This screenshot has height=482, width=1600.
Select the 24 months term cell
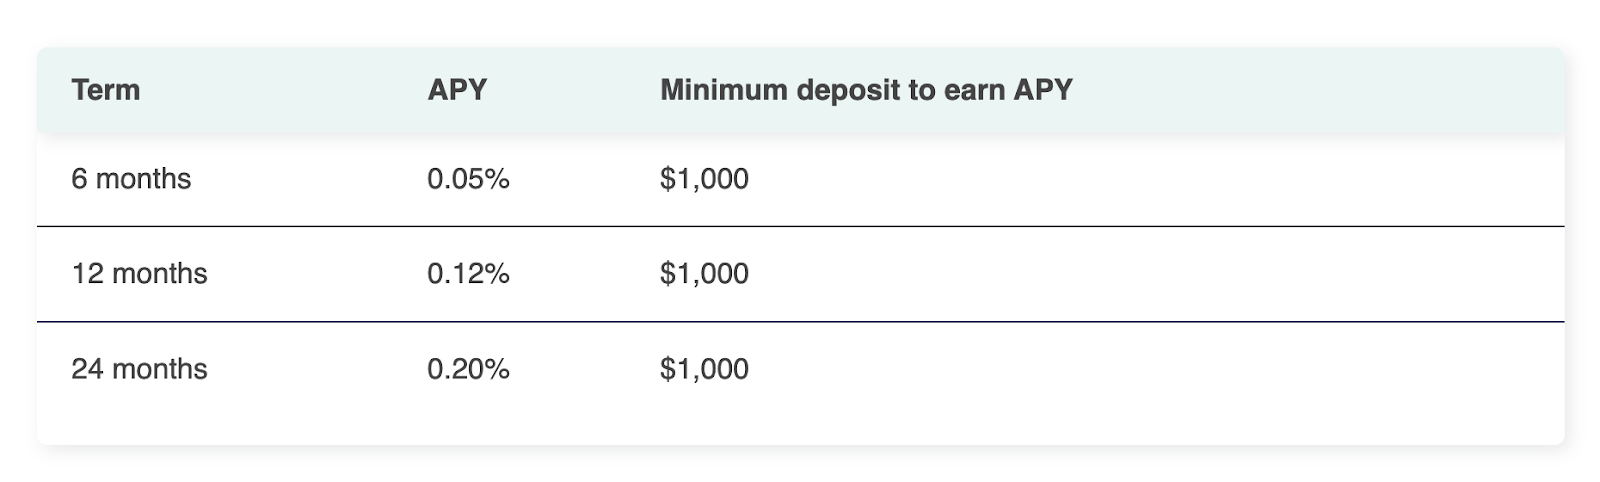point(139,369)
